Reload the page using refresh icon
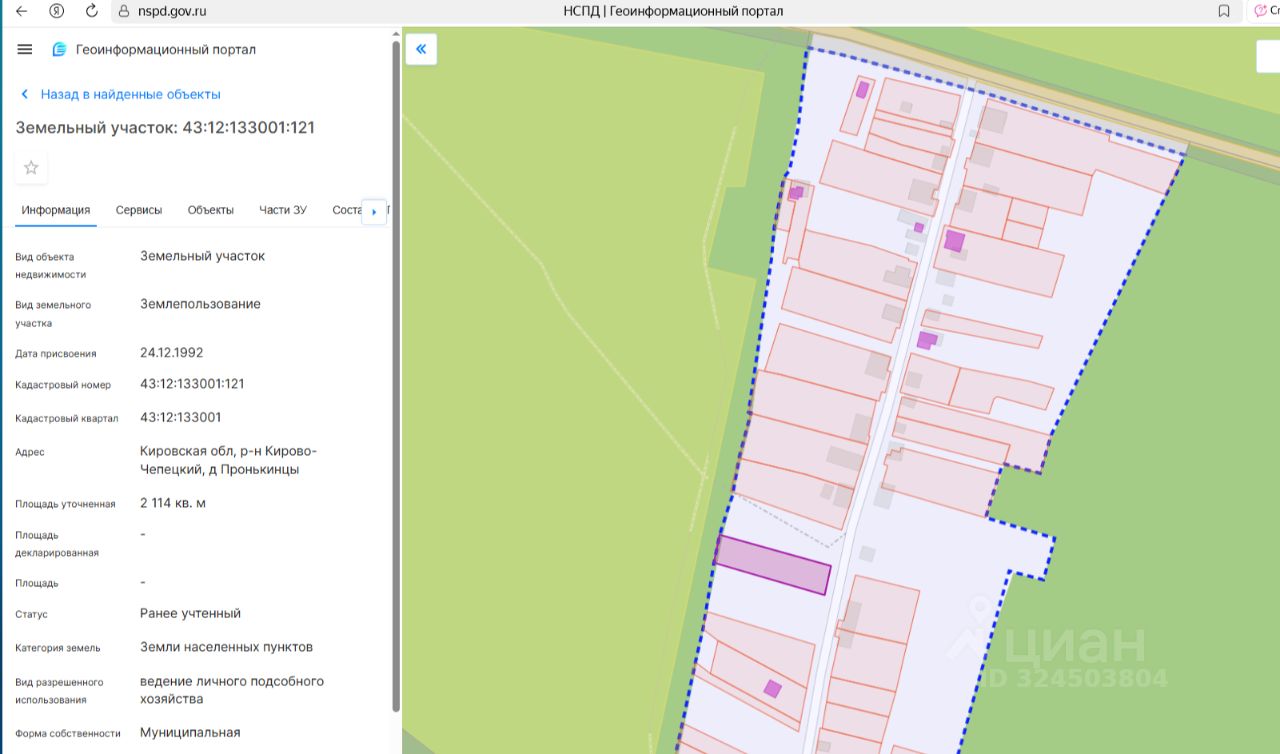This screenshot has height=754, width=1280. [92, 11]
